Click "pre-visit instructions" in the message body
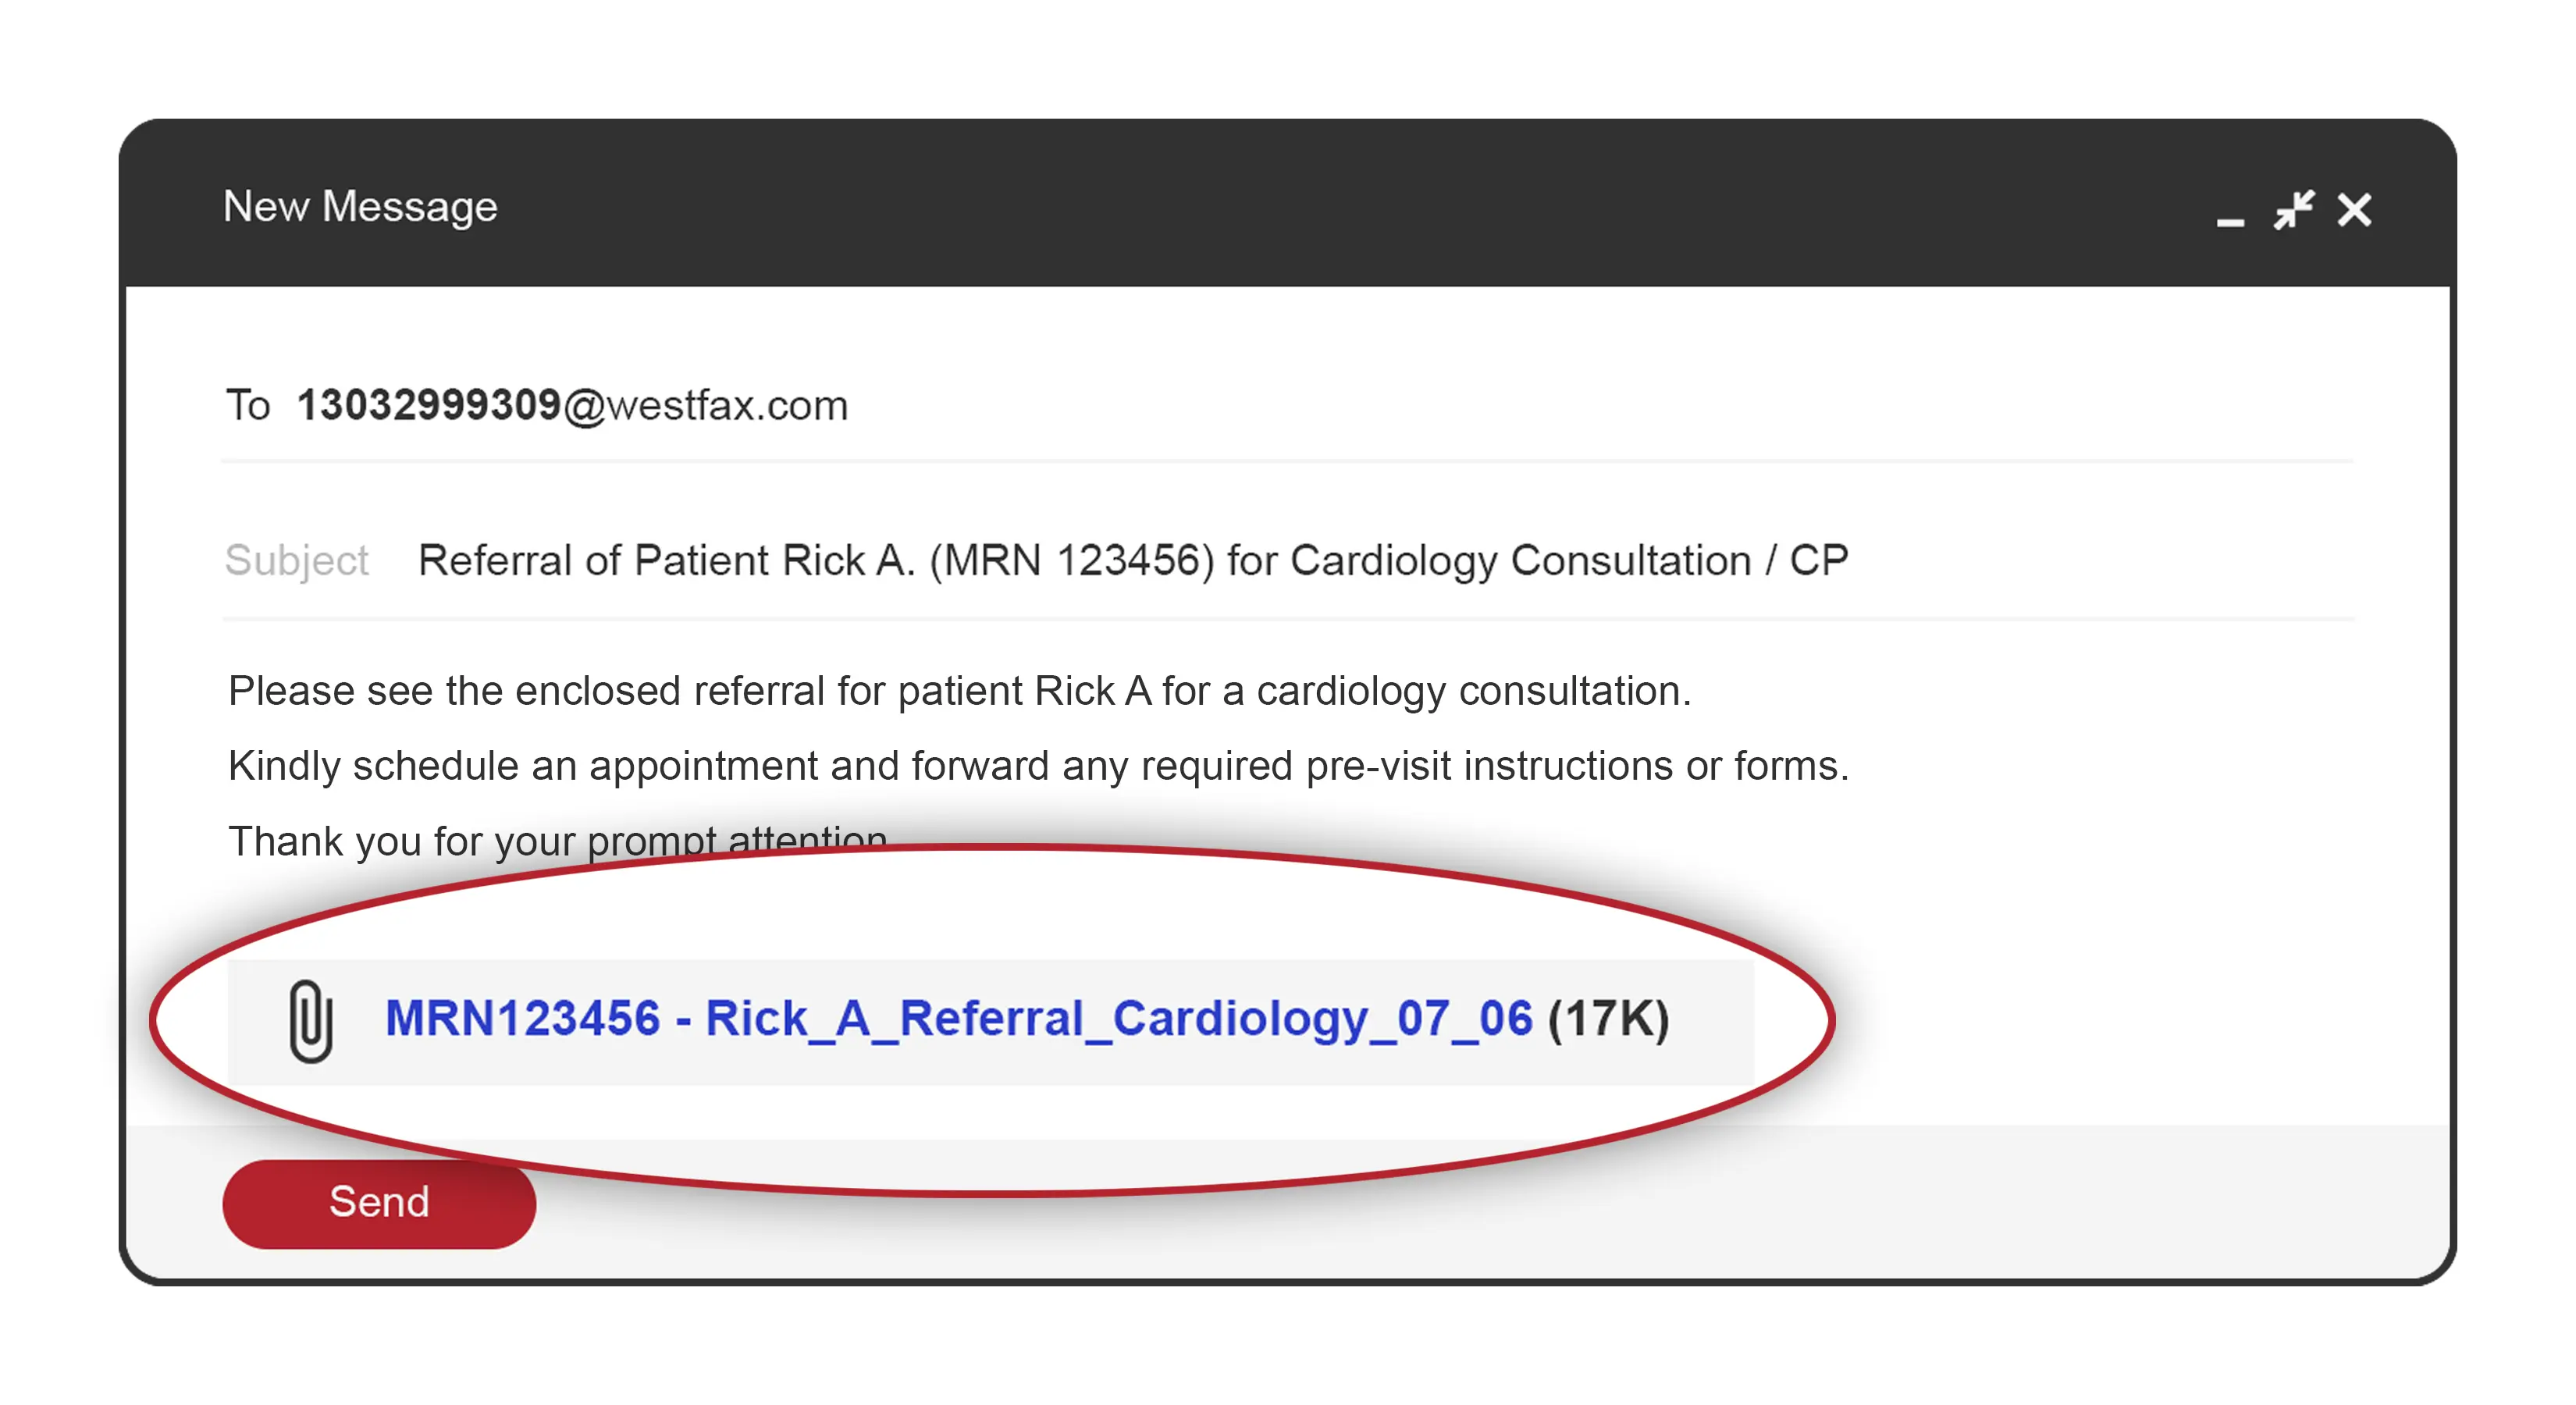This screenshot has width=2576, height=1405. click(x=1489, y=766)
